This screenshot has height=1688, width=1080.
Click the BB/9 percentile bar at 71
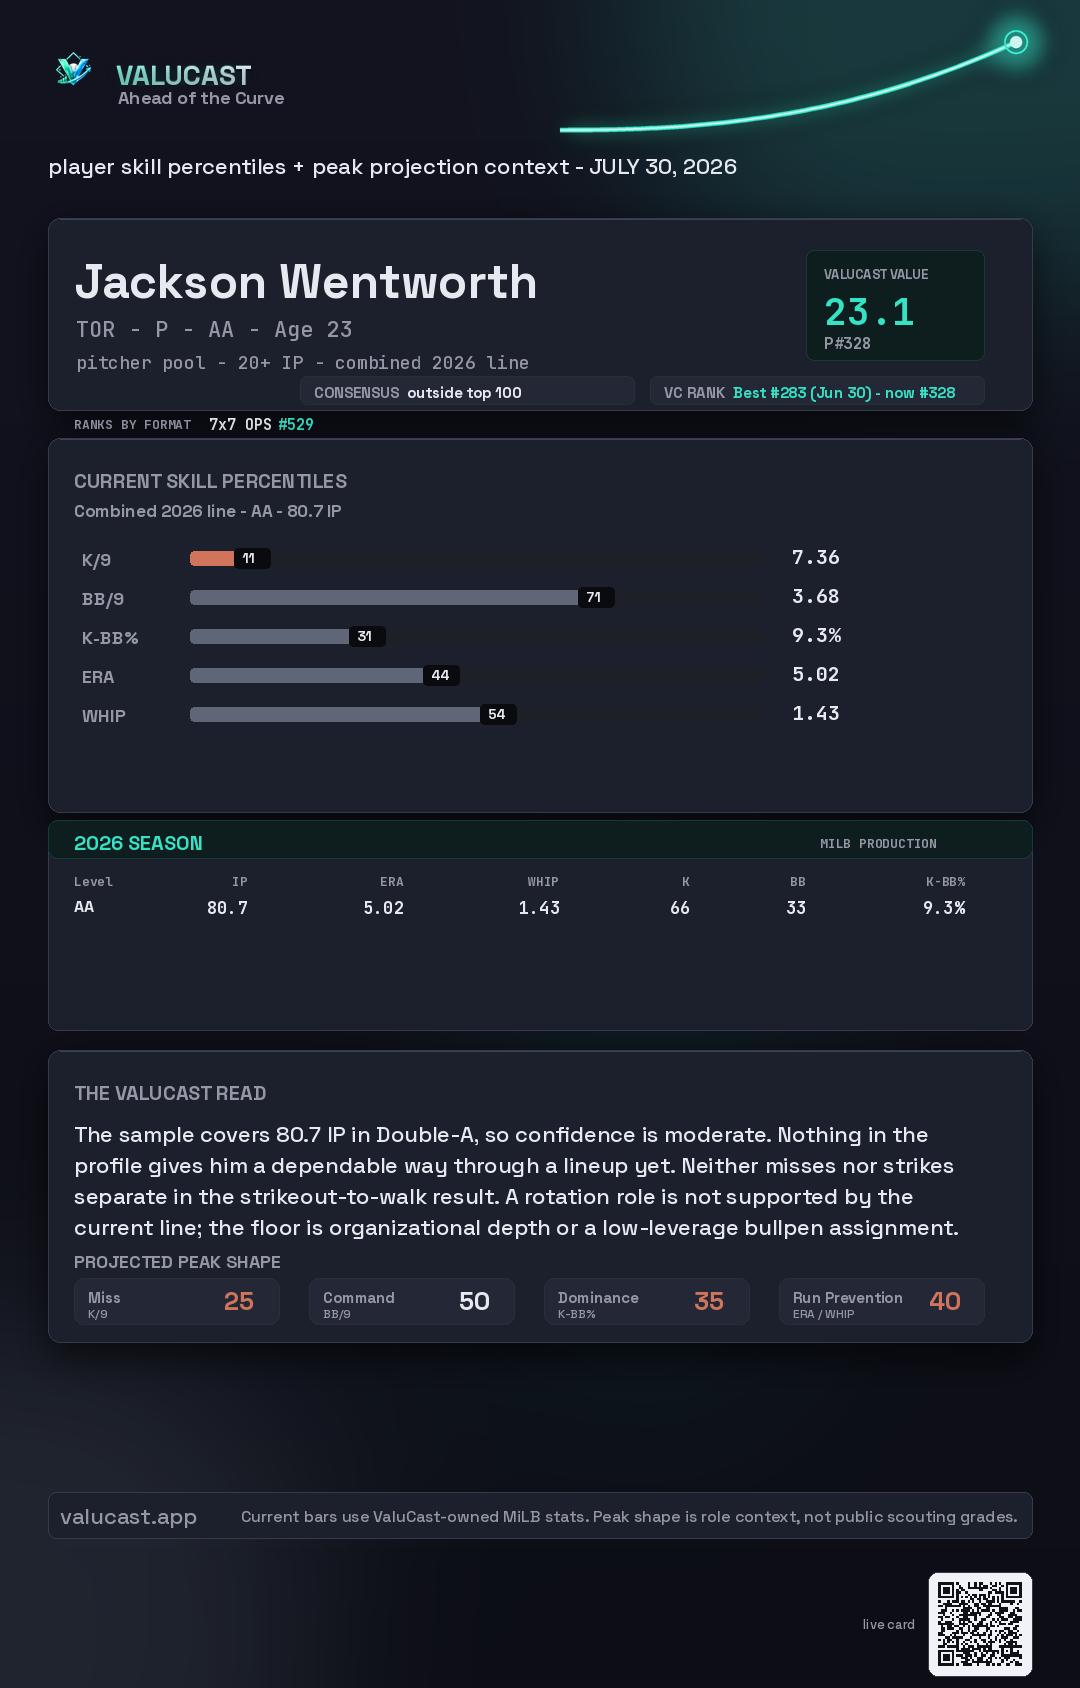tap(402, 597)
